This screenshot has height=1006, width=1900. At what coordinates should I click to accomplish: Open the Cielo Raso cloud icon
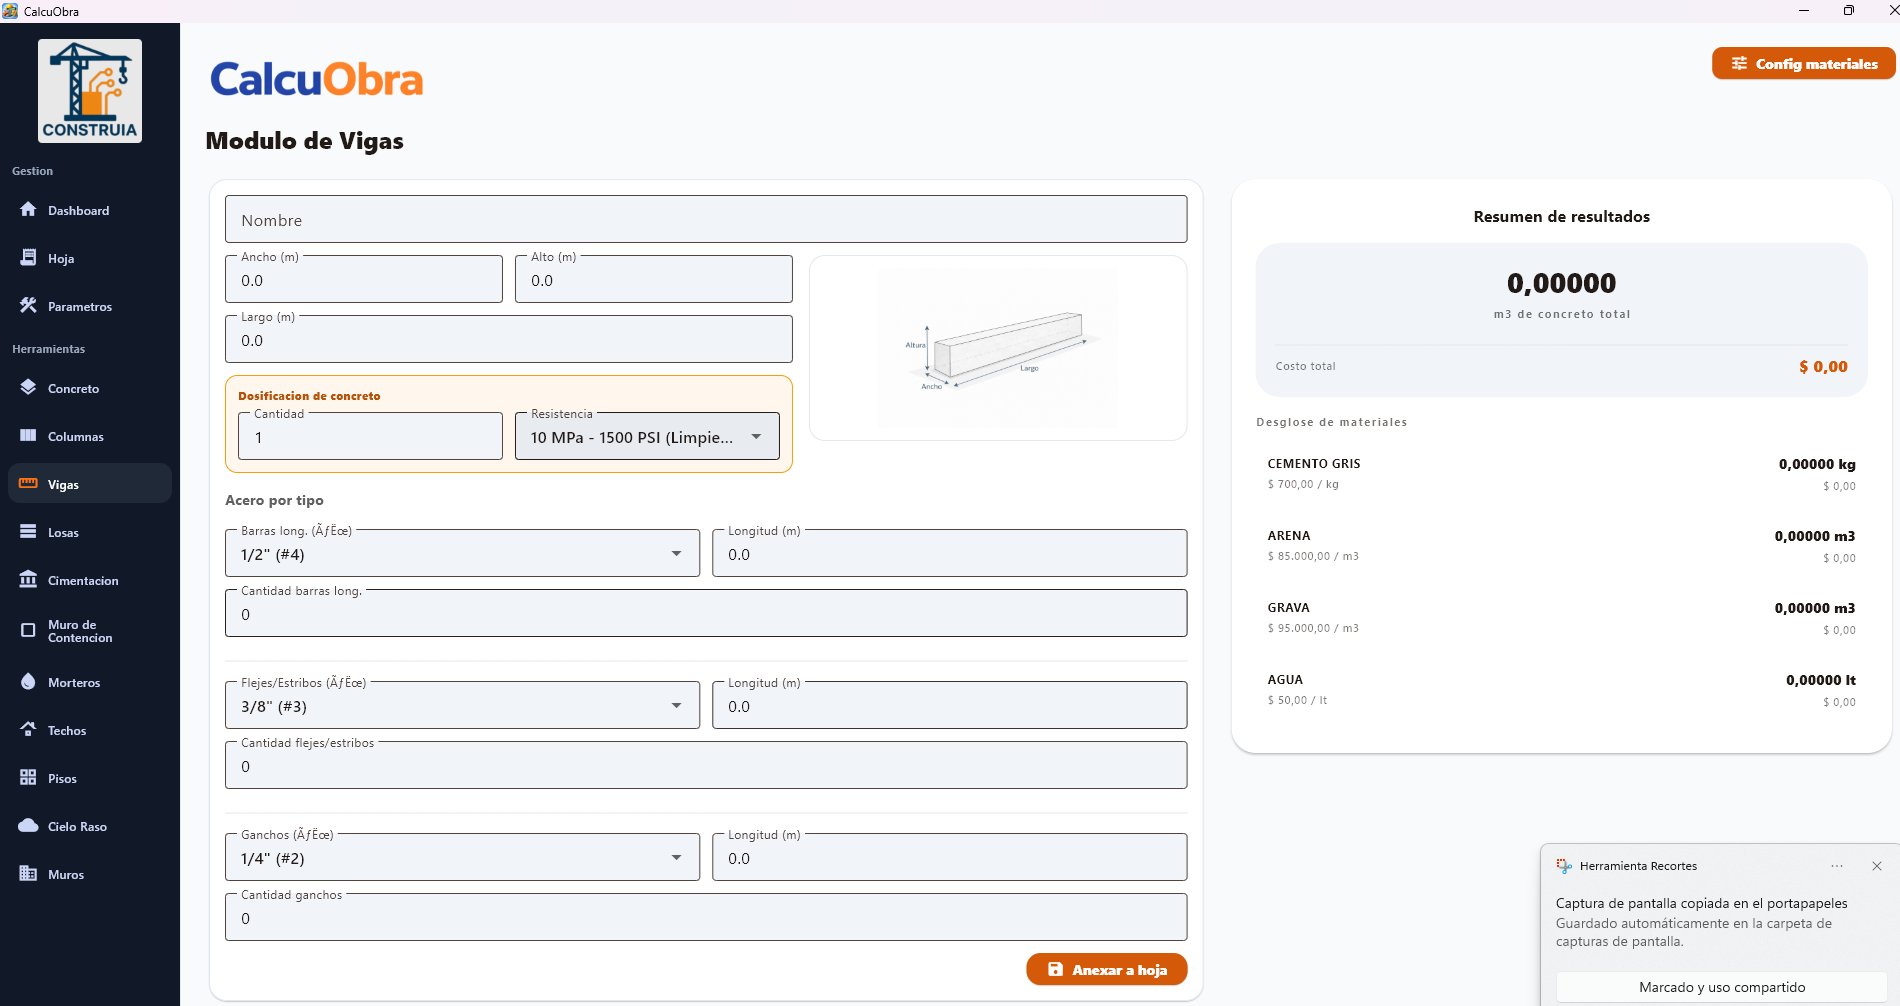(28, 826)
